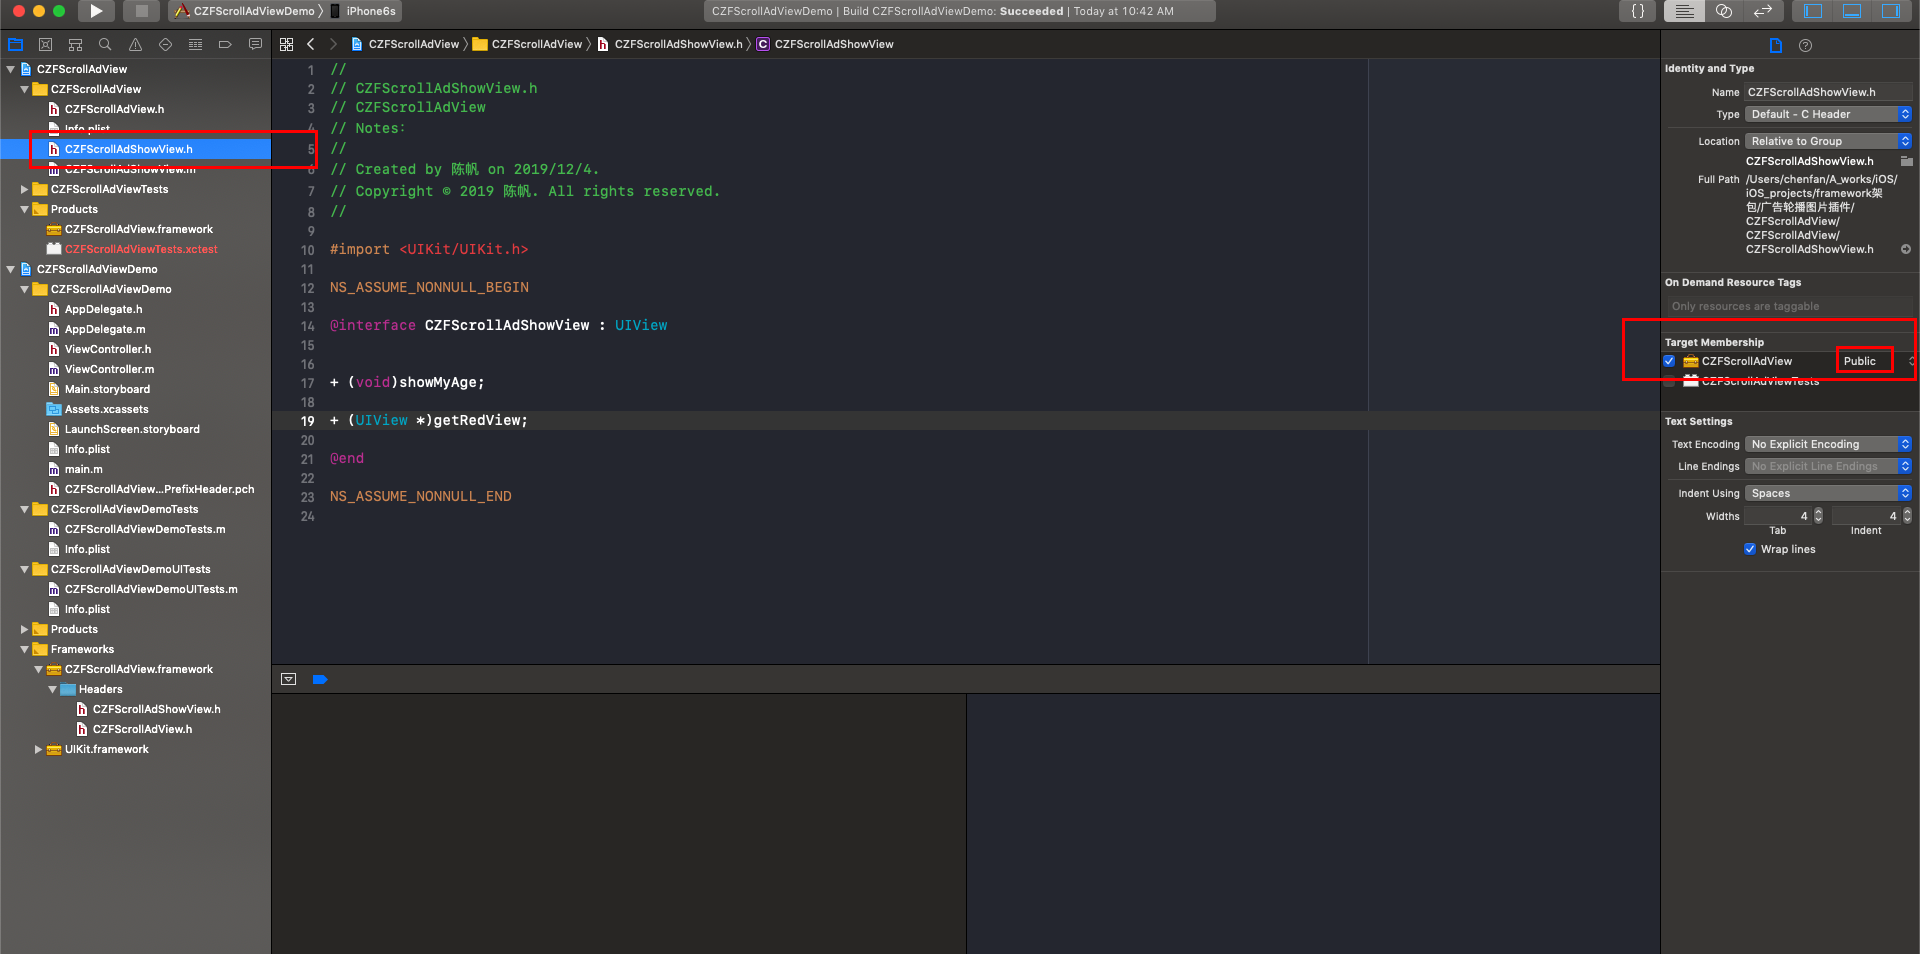The width and height of the screenshot is (1920, 954).
Task: Open the Project navigator folder icon
Action: coord(15,44)
